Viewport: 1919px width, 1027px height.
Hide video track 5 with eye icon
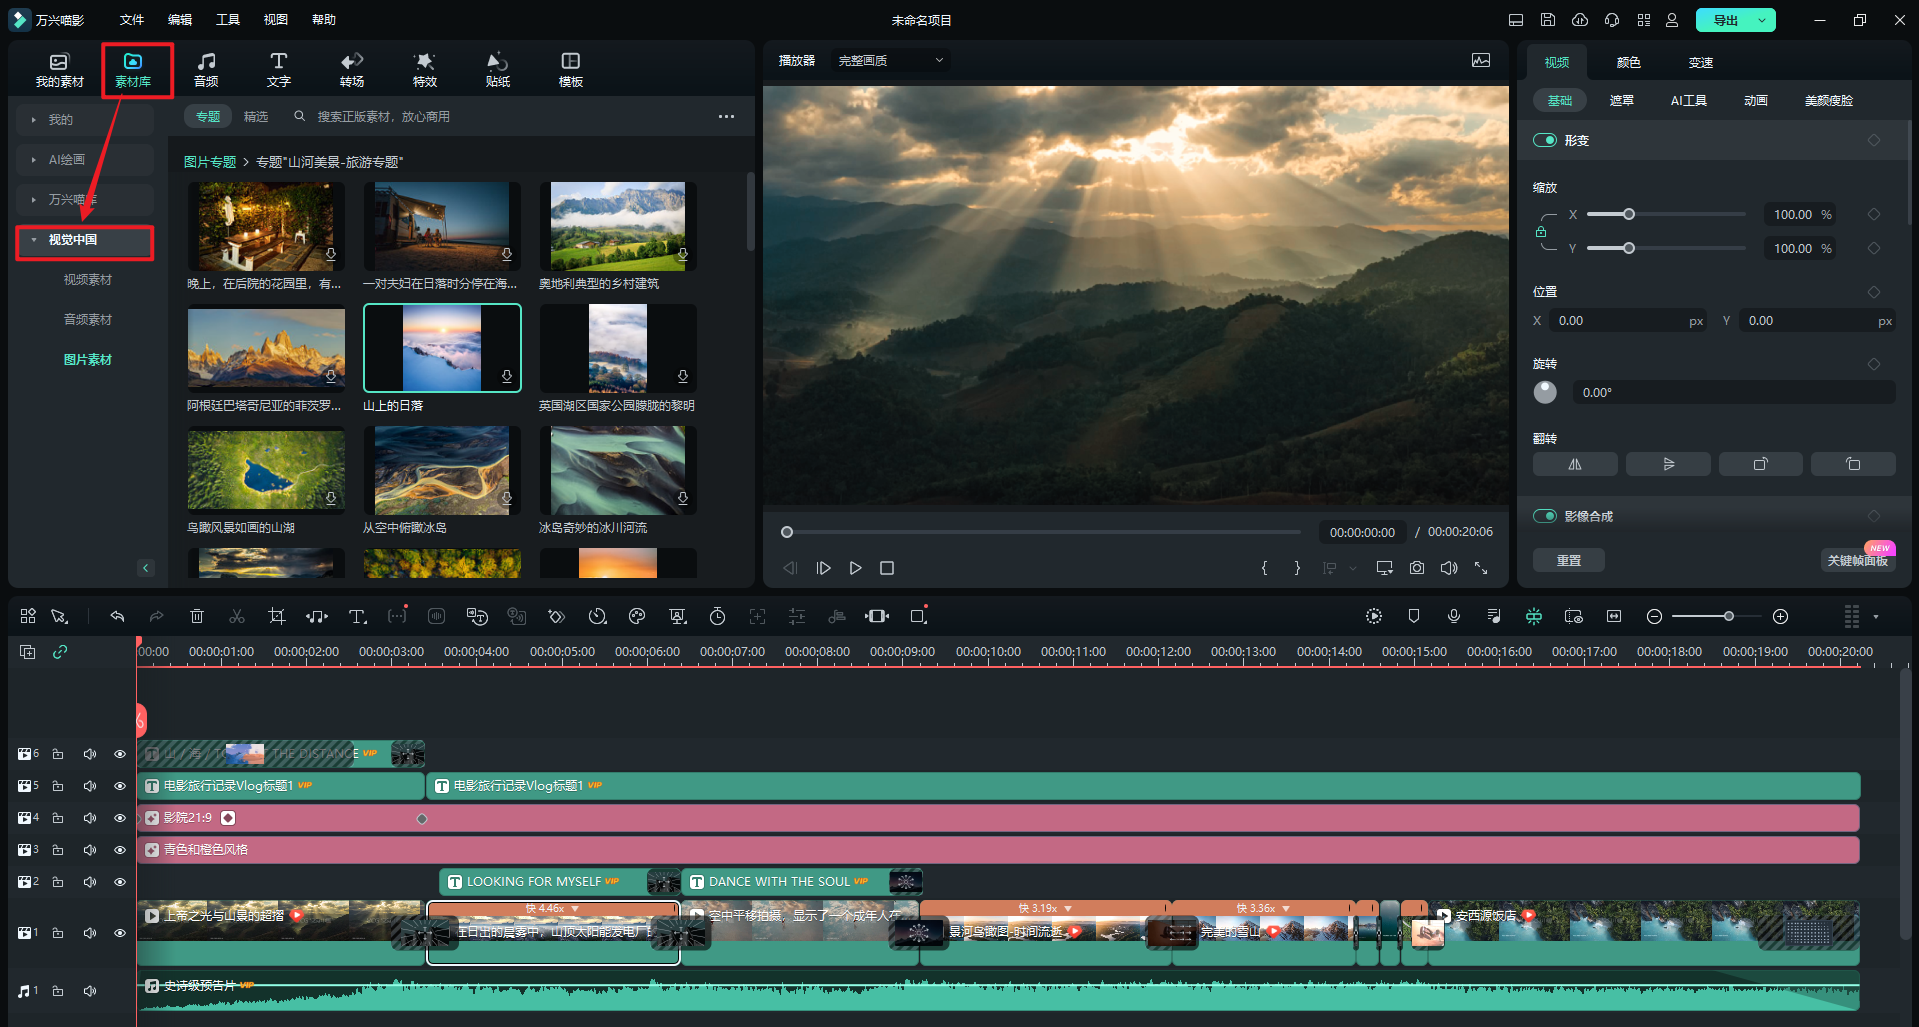pos(120,786)
